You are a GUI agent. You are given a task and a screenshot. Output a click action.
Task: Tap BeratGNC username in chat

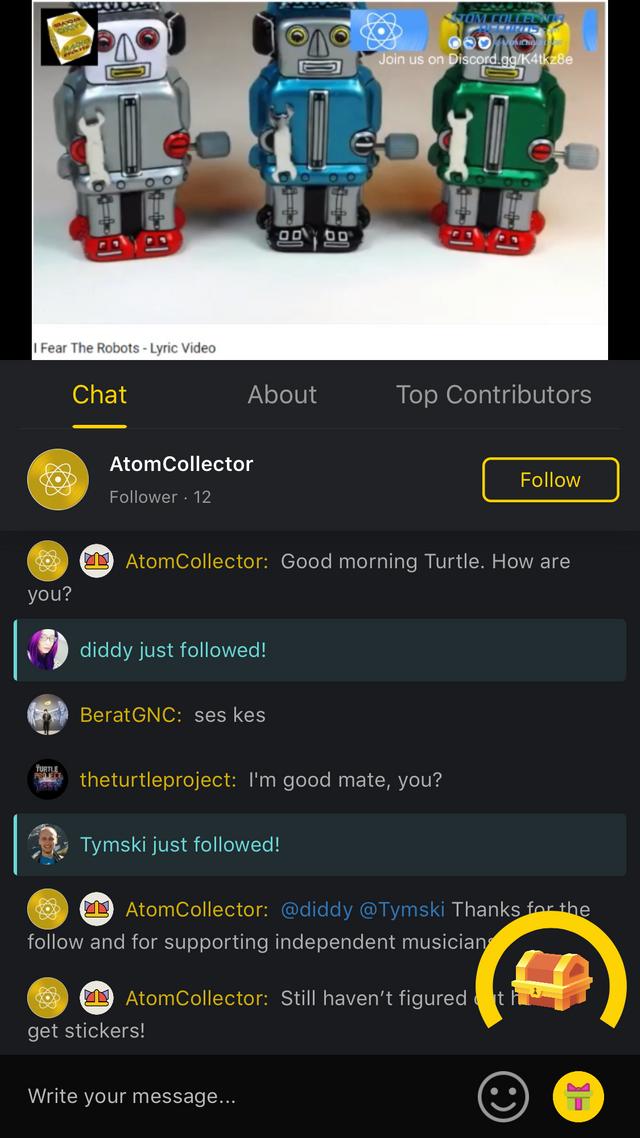[x=131, y=715]
